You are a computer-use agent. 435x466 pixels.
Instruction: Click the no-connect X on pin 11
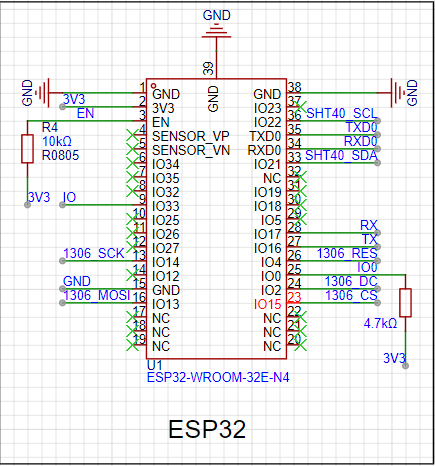point(132,233)
